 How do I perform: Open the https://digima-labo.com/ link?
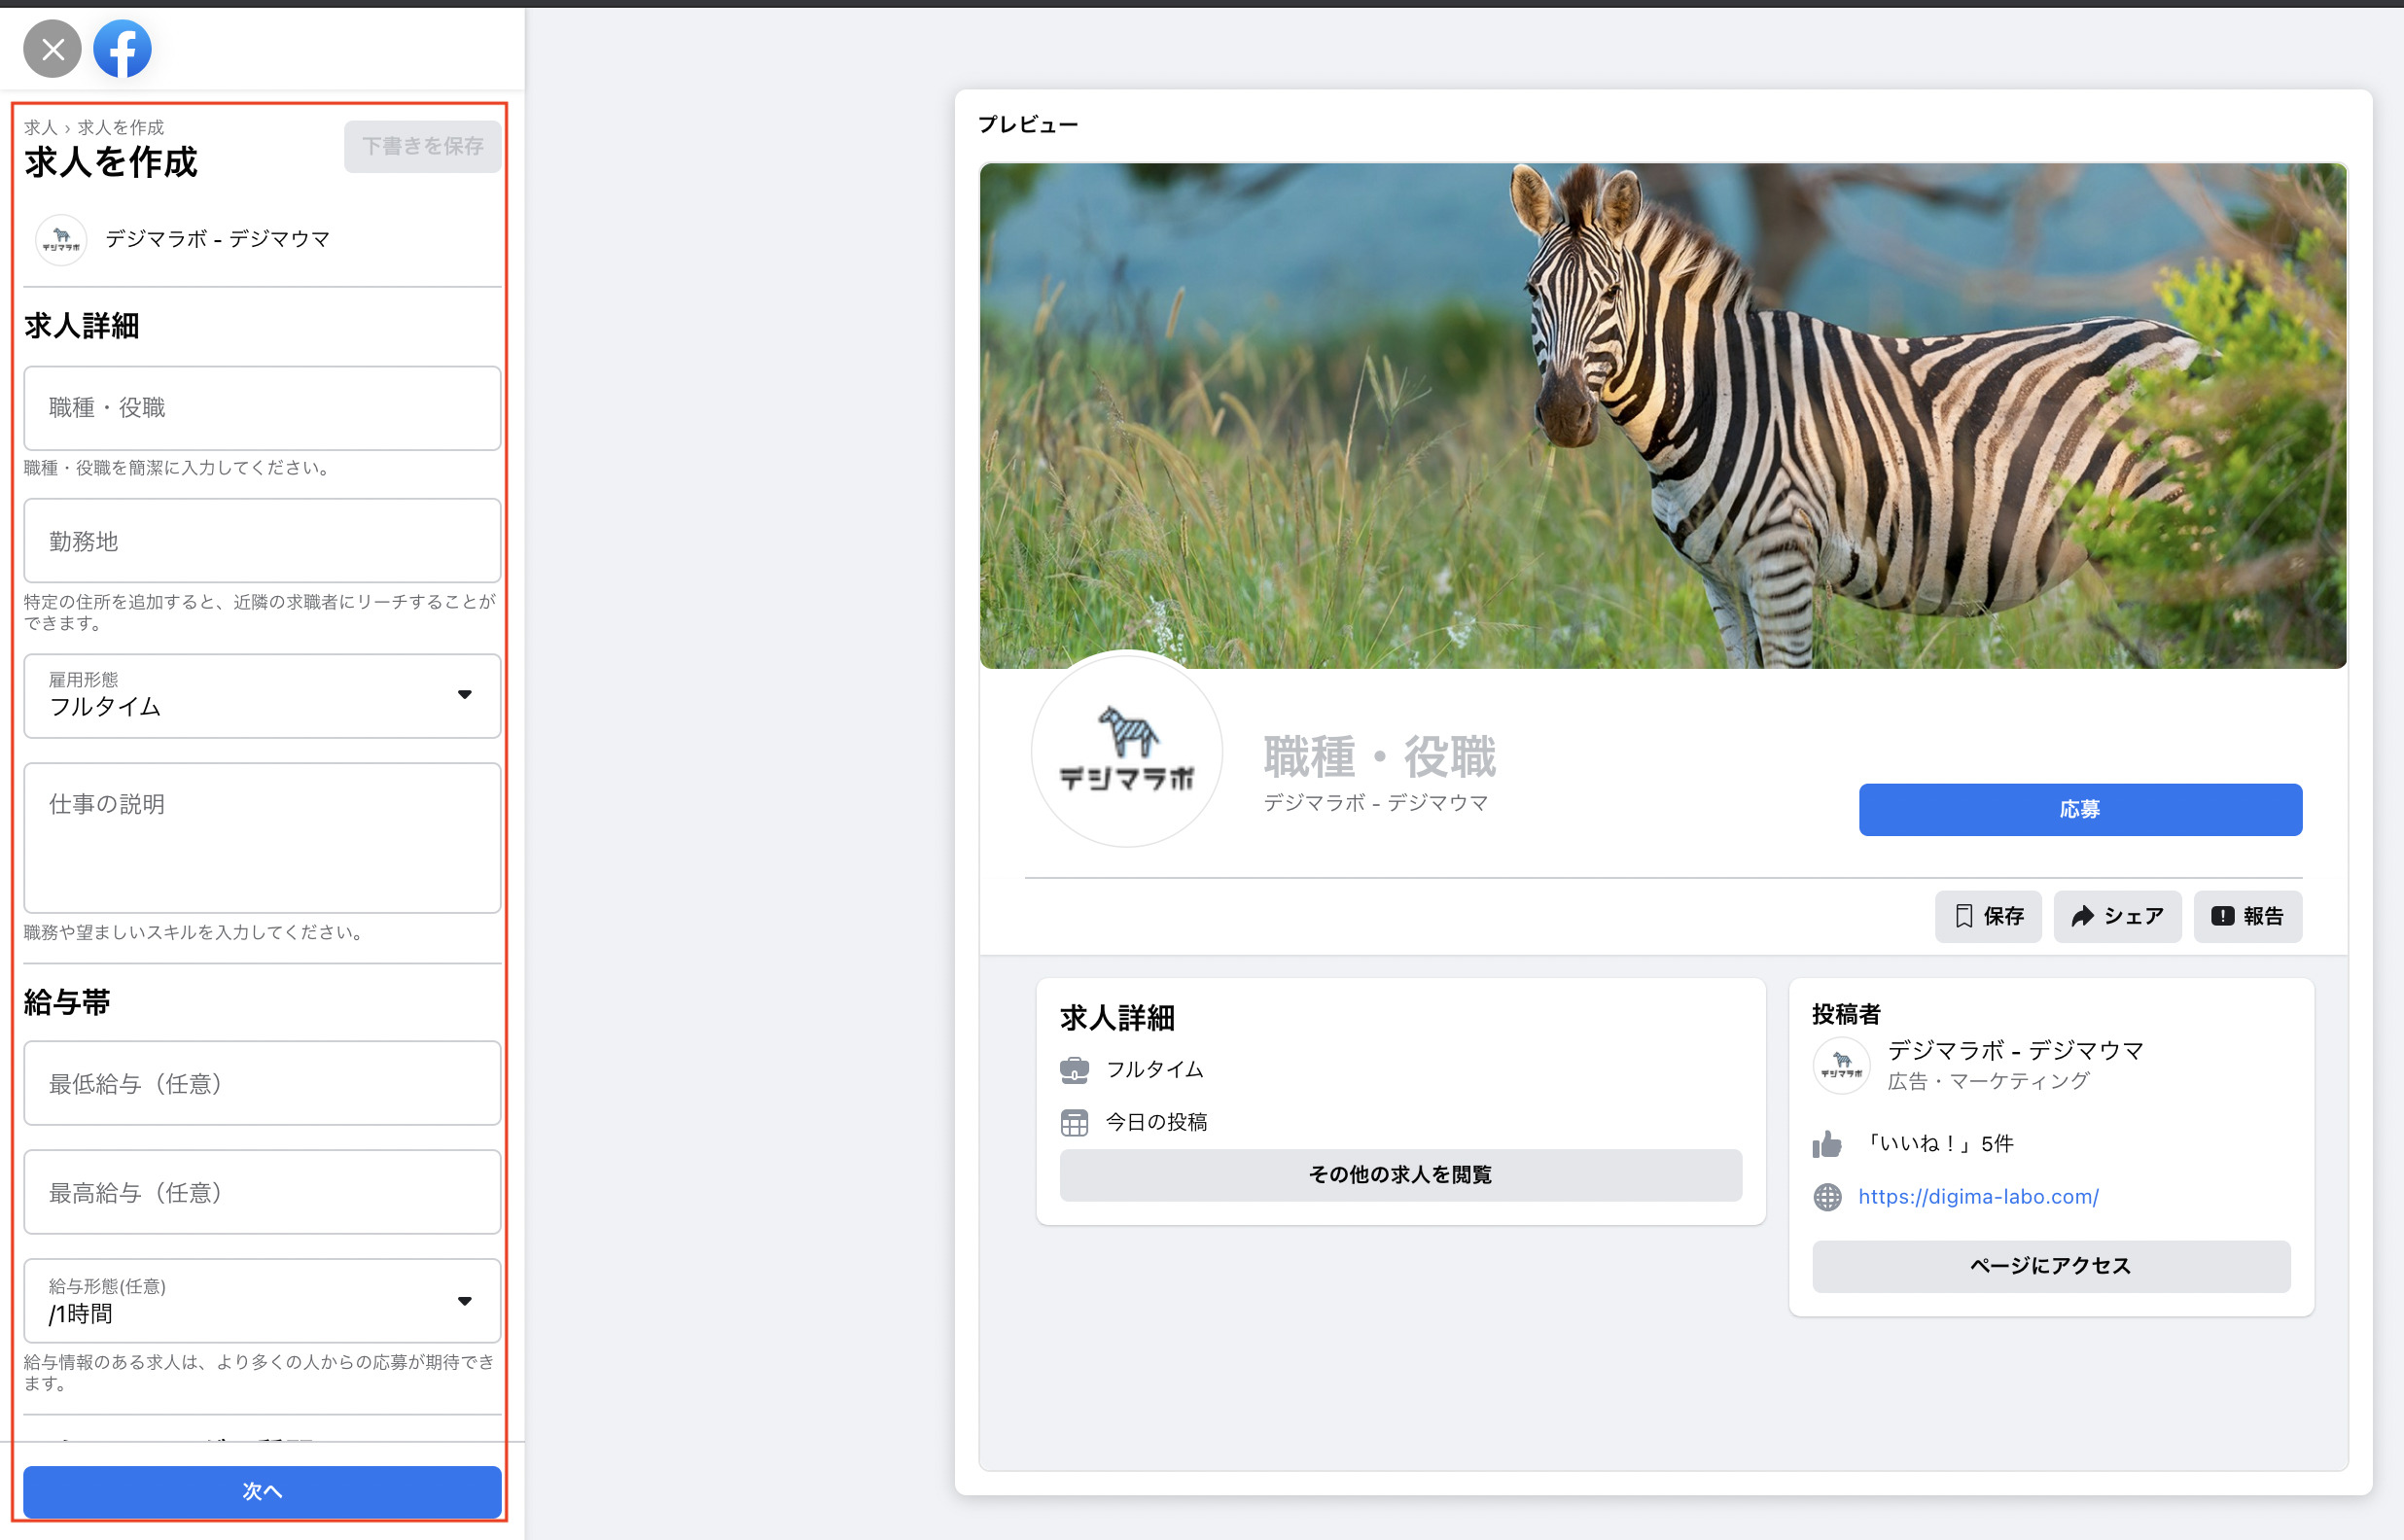click(1978, 1197)
